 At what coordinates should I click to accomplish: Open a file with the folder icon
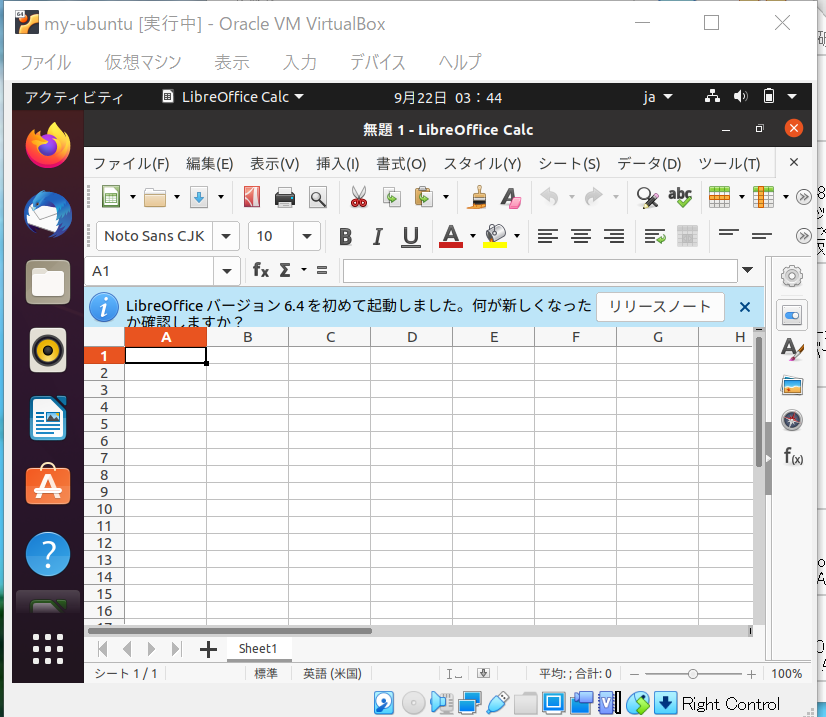(x=155, y=198)
